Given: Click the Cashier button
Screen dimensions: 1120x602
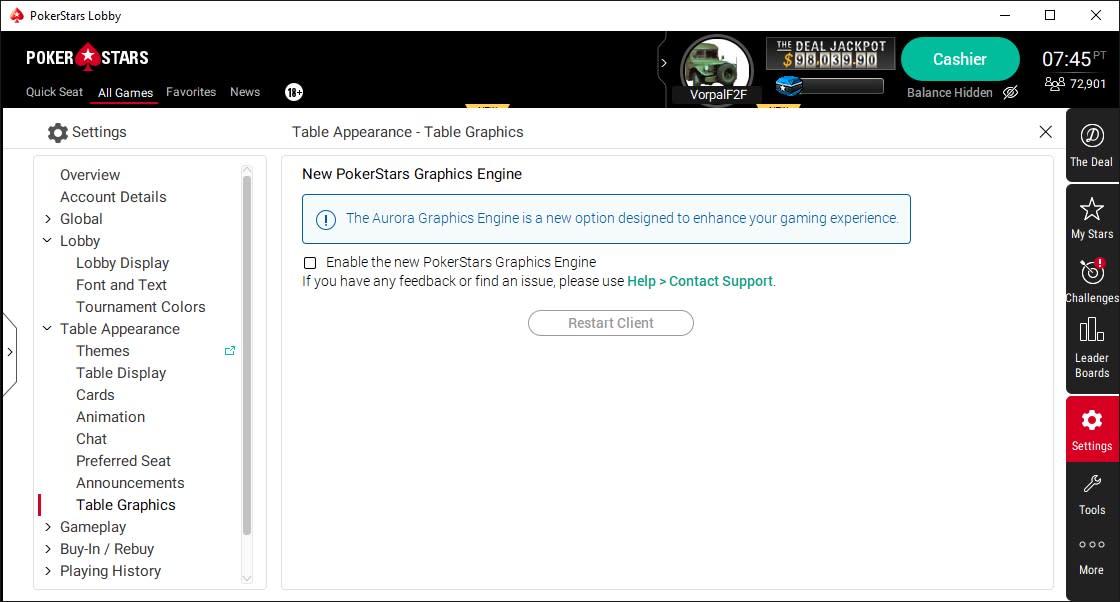Looking at the screenshot, I should point(960,59).
